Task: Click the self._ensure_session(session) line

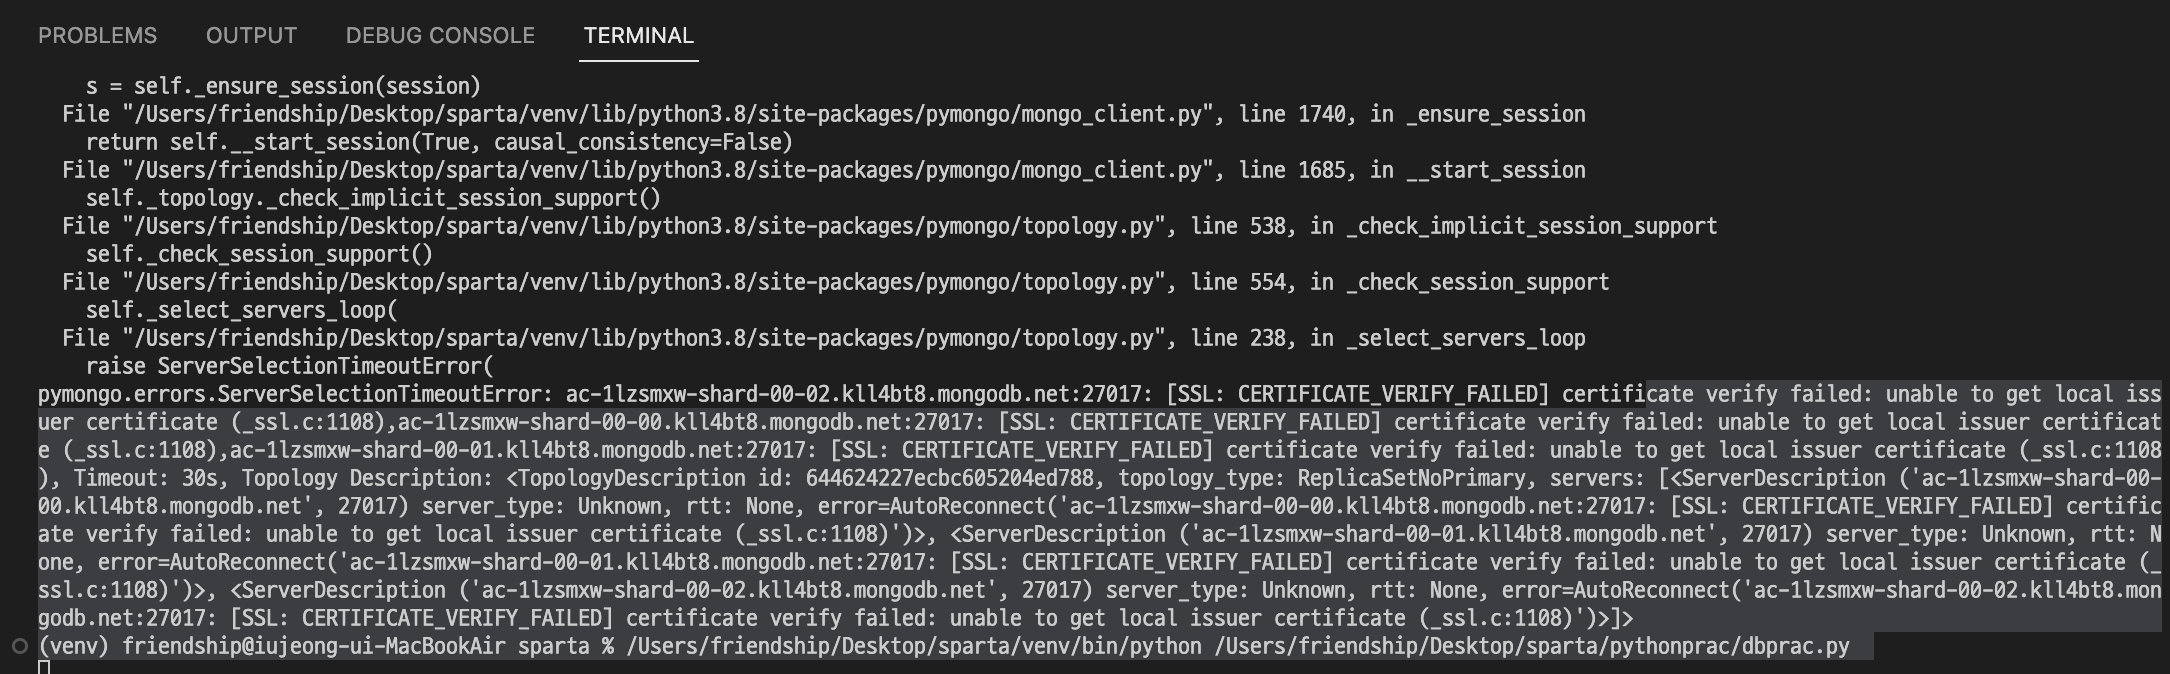Action: (283, 86)
